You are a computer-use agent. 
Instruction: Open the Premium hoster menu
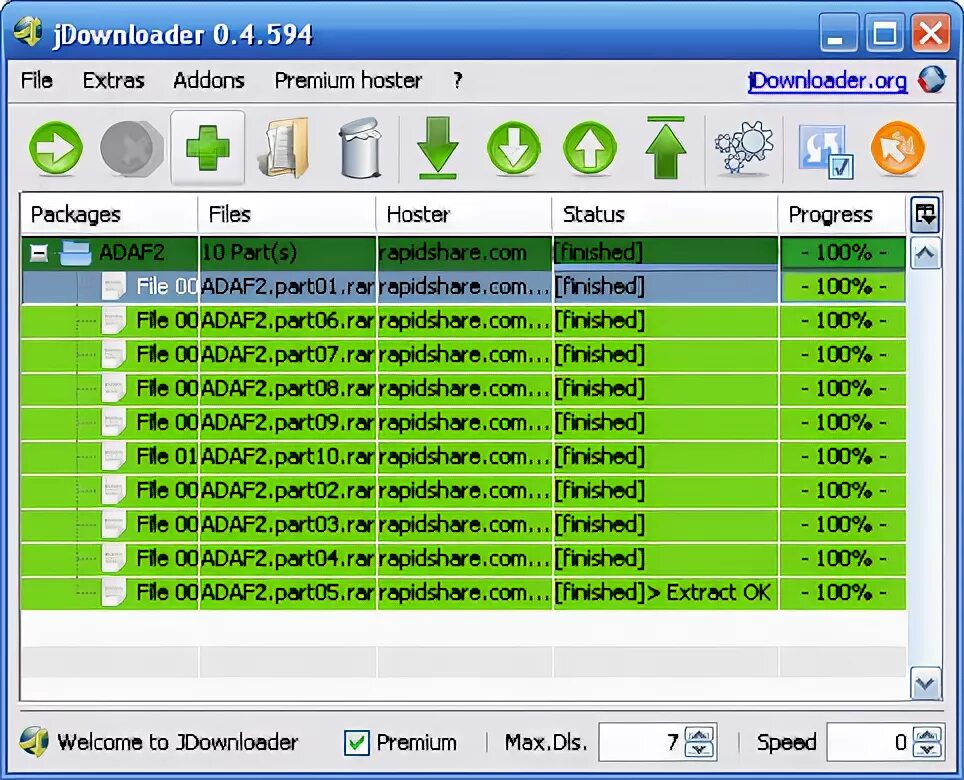348,80
